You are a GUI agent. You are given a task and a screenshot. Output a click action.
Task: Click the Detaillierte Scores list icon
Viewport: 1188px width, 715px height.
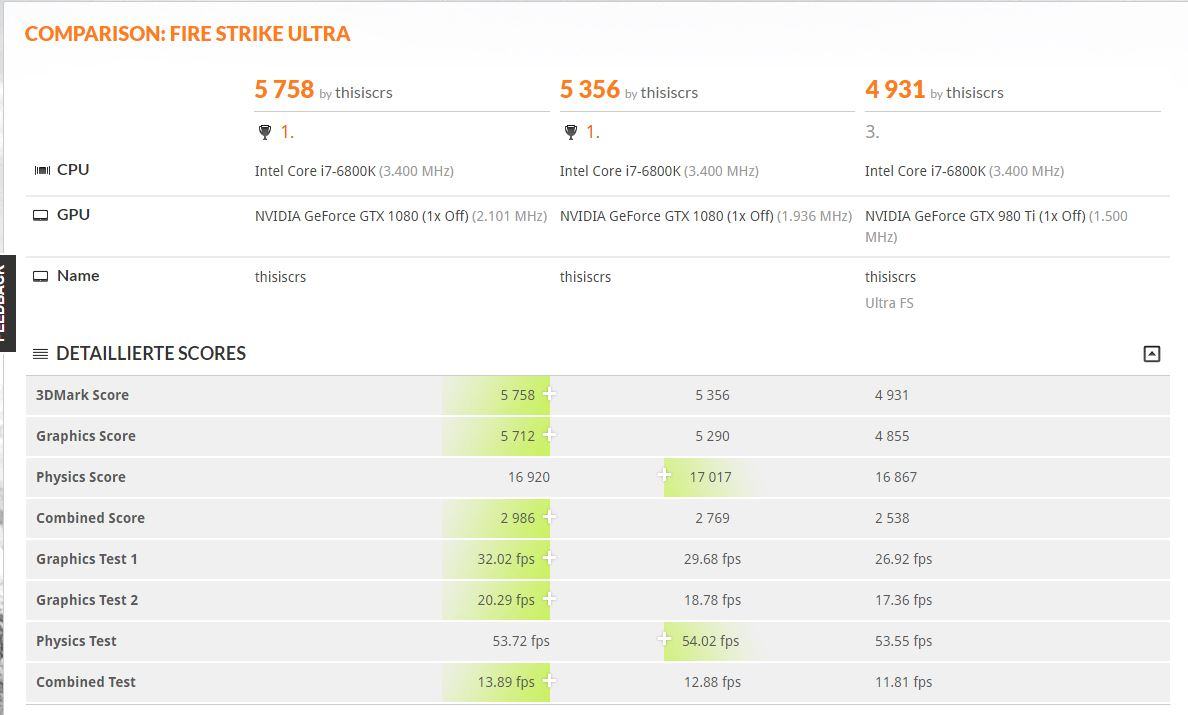coord(40,354)
